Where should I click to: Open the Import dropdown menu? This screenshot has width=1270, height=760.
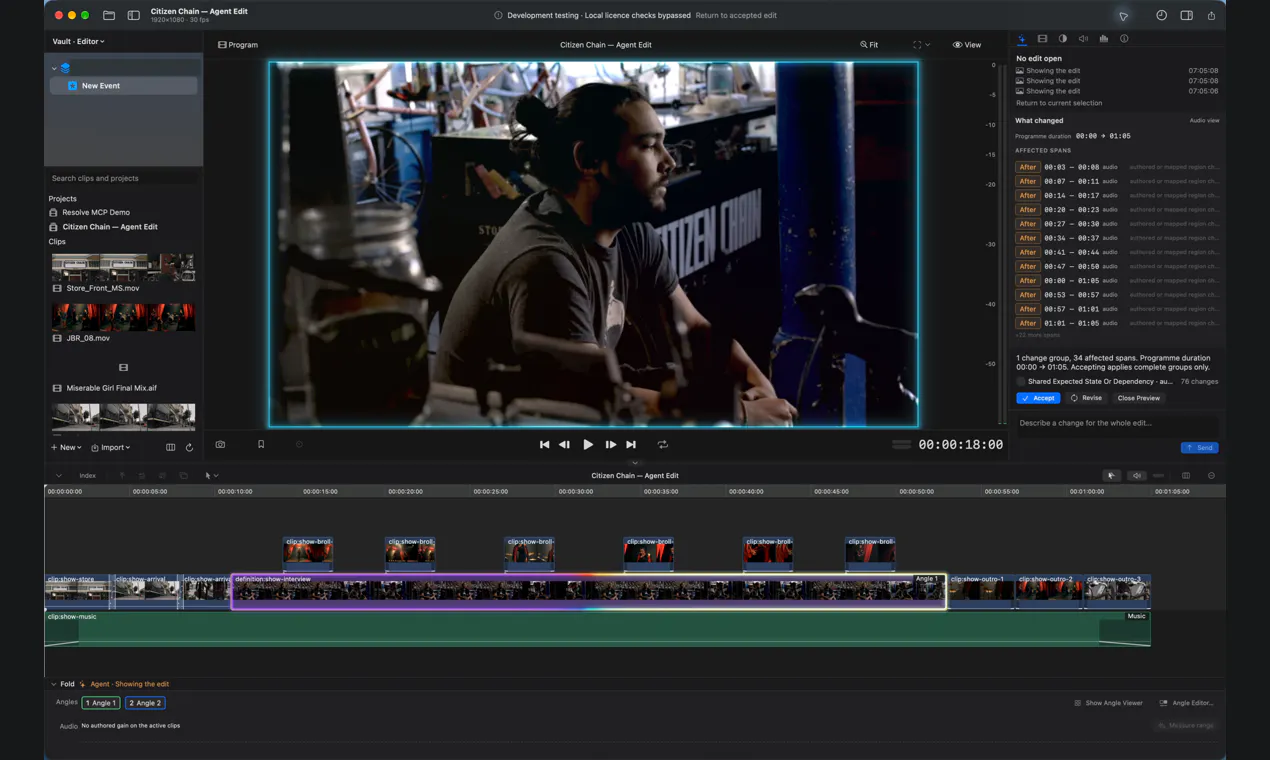click(x=111, y=448)
